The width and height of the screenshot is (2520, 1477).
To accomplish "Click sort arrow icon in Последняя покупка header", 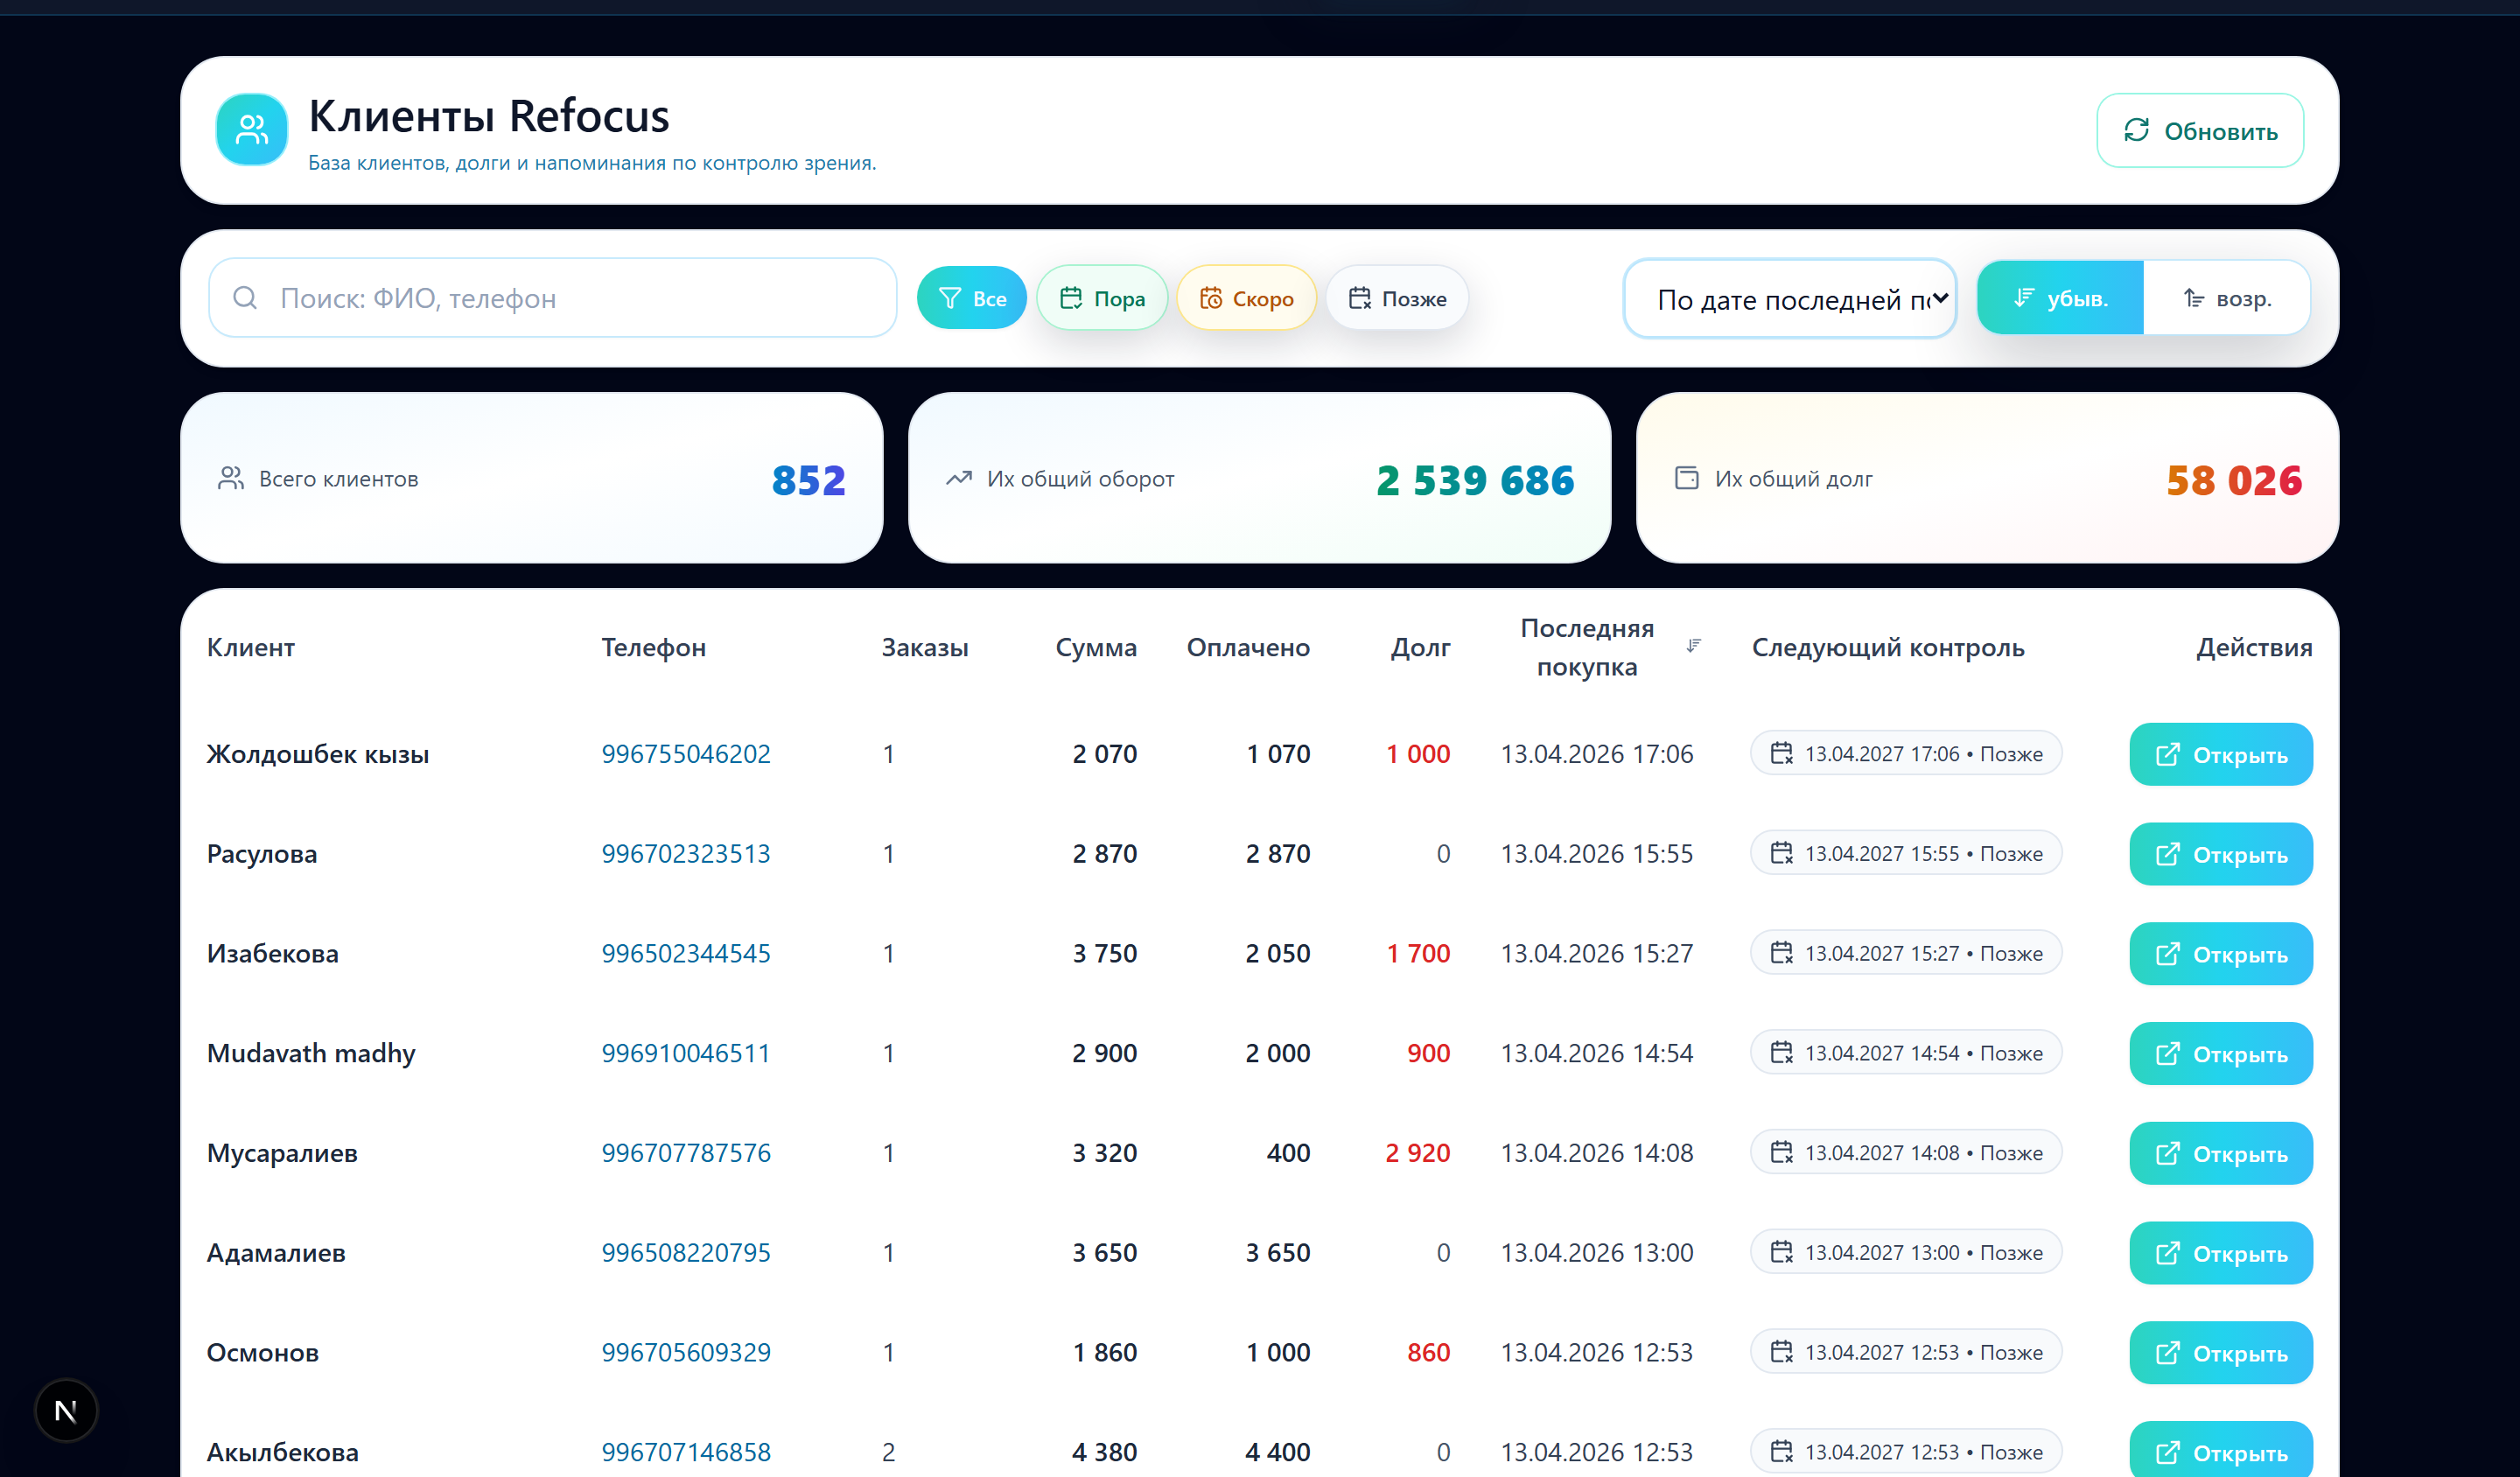I will pos(1693,646).
